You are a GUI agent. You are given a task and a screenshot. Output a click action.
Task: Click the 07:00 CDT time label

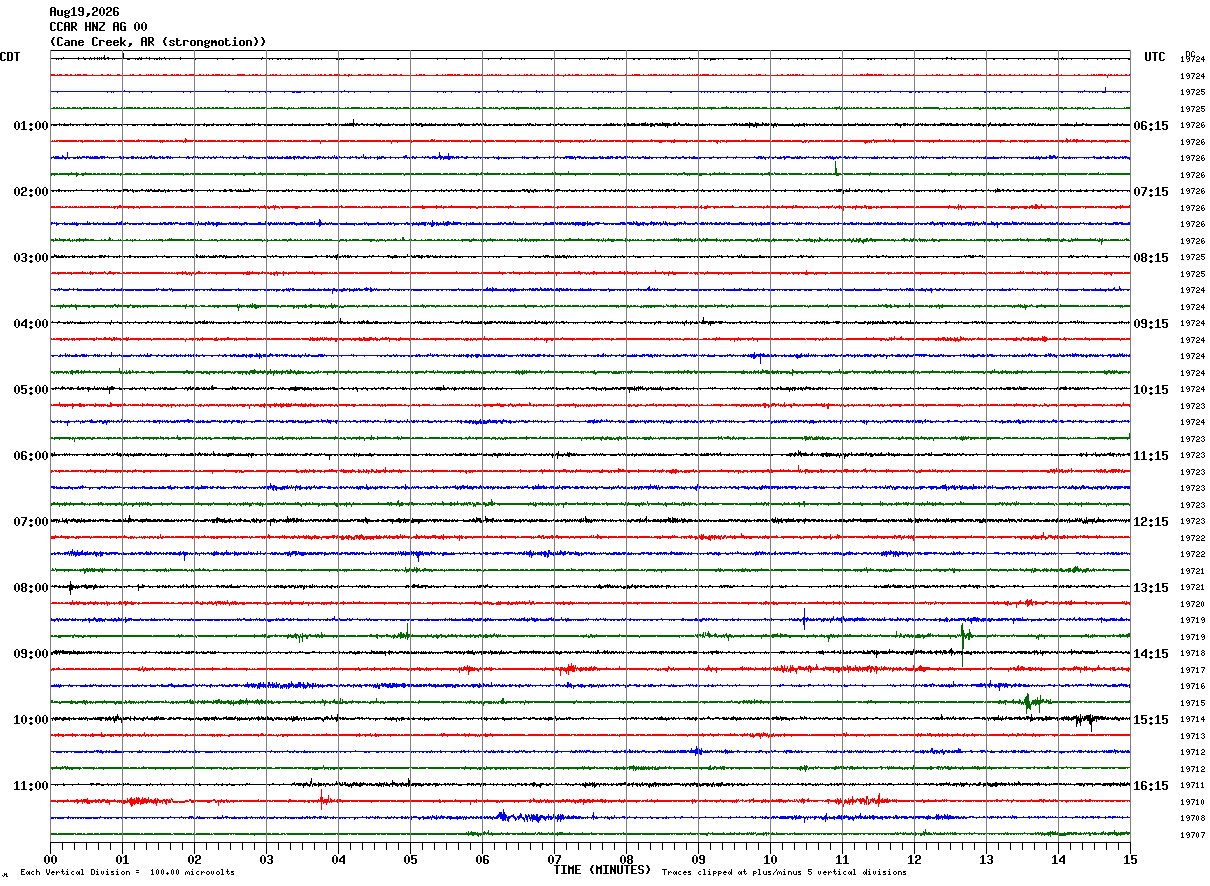point(31,522)
